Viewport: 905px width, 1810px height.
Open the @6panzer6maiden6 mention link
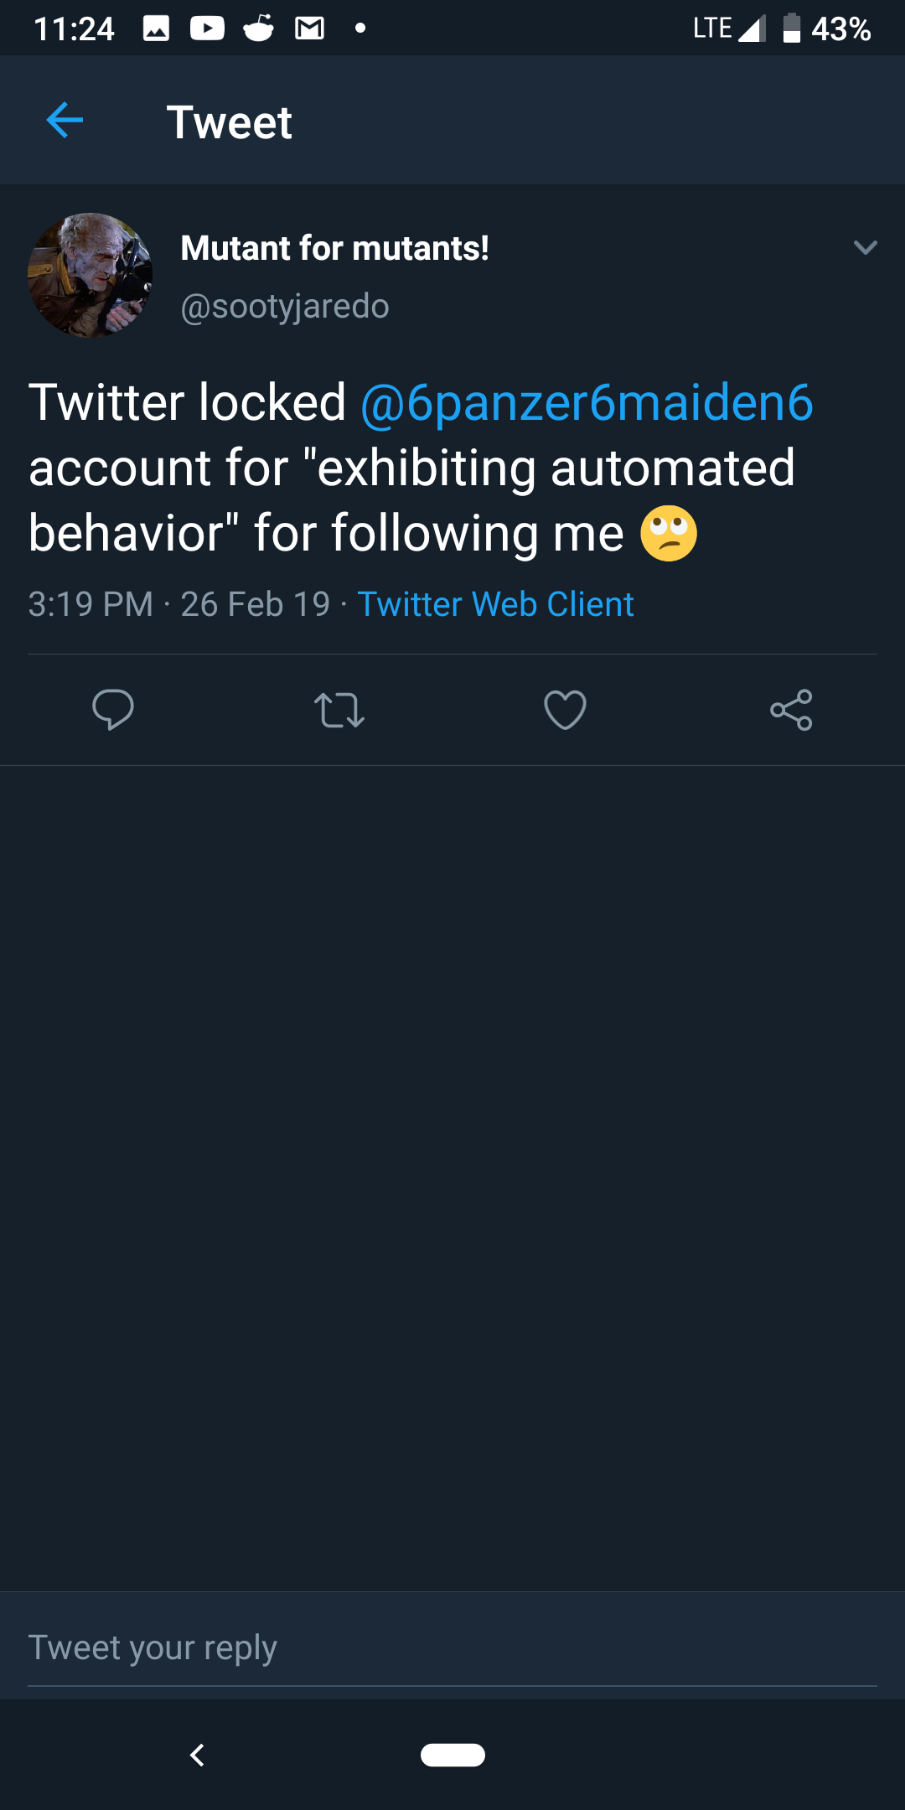[586, 403]
